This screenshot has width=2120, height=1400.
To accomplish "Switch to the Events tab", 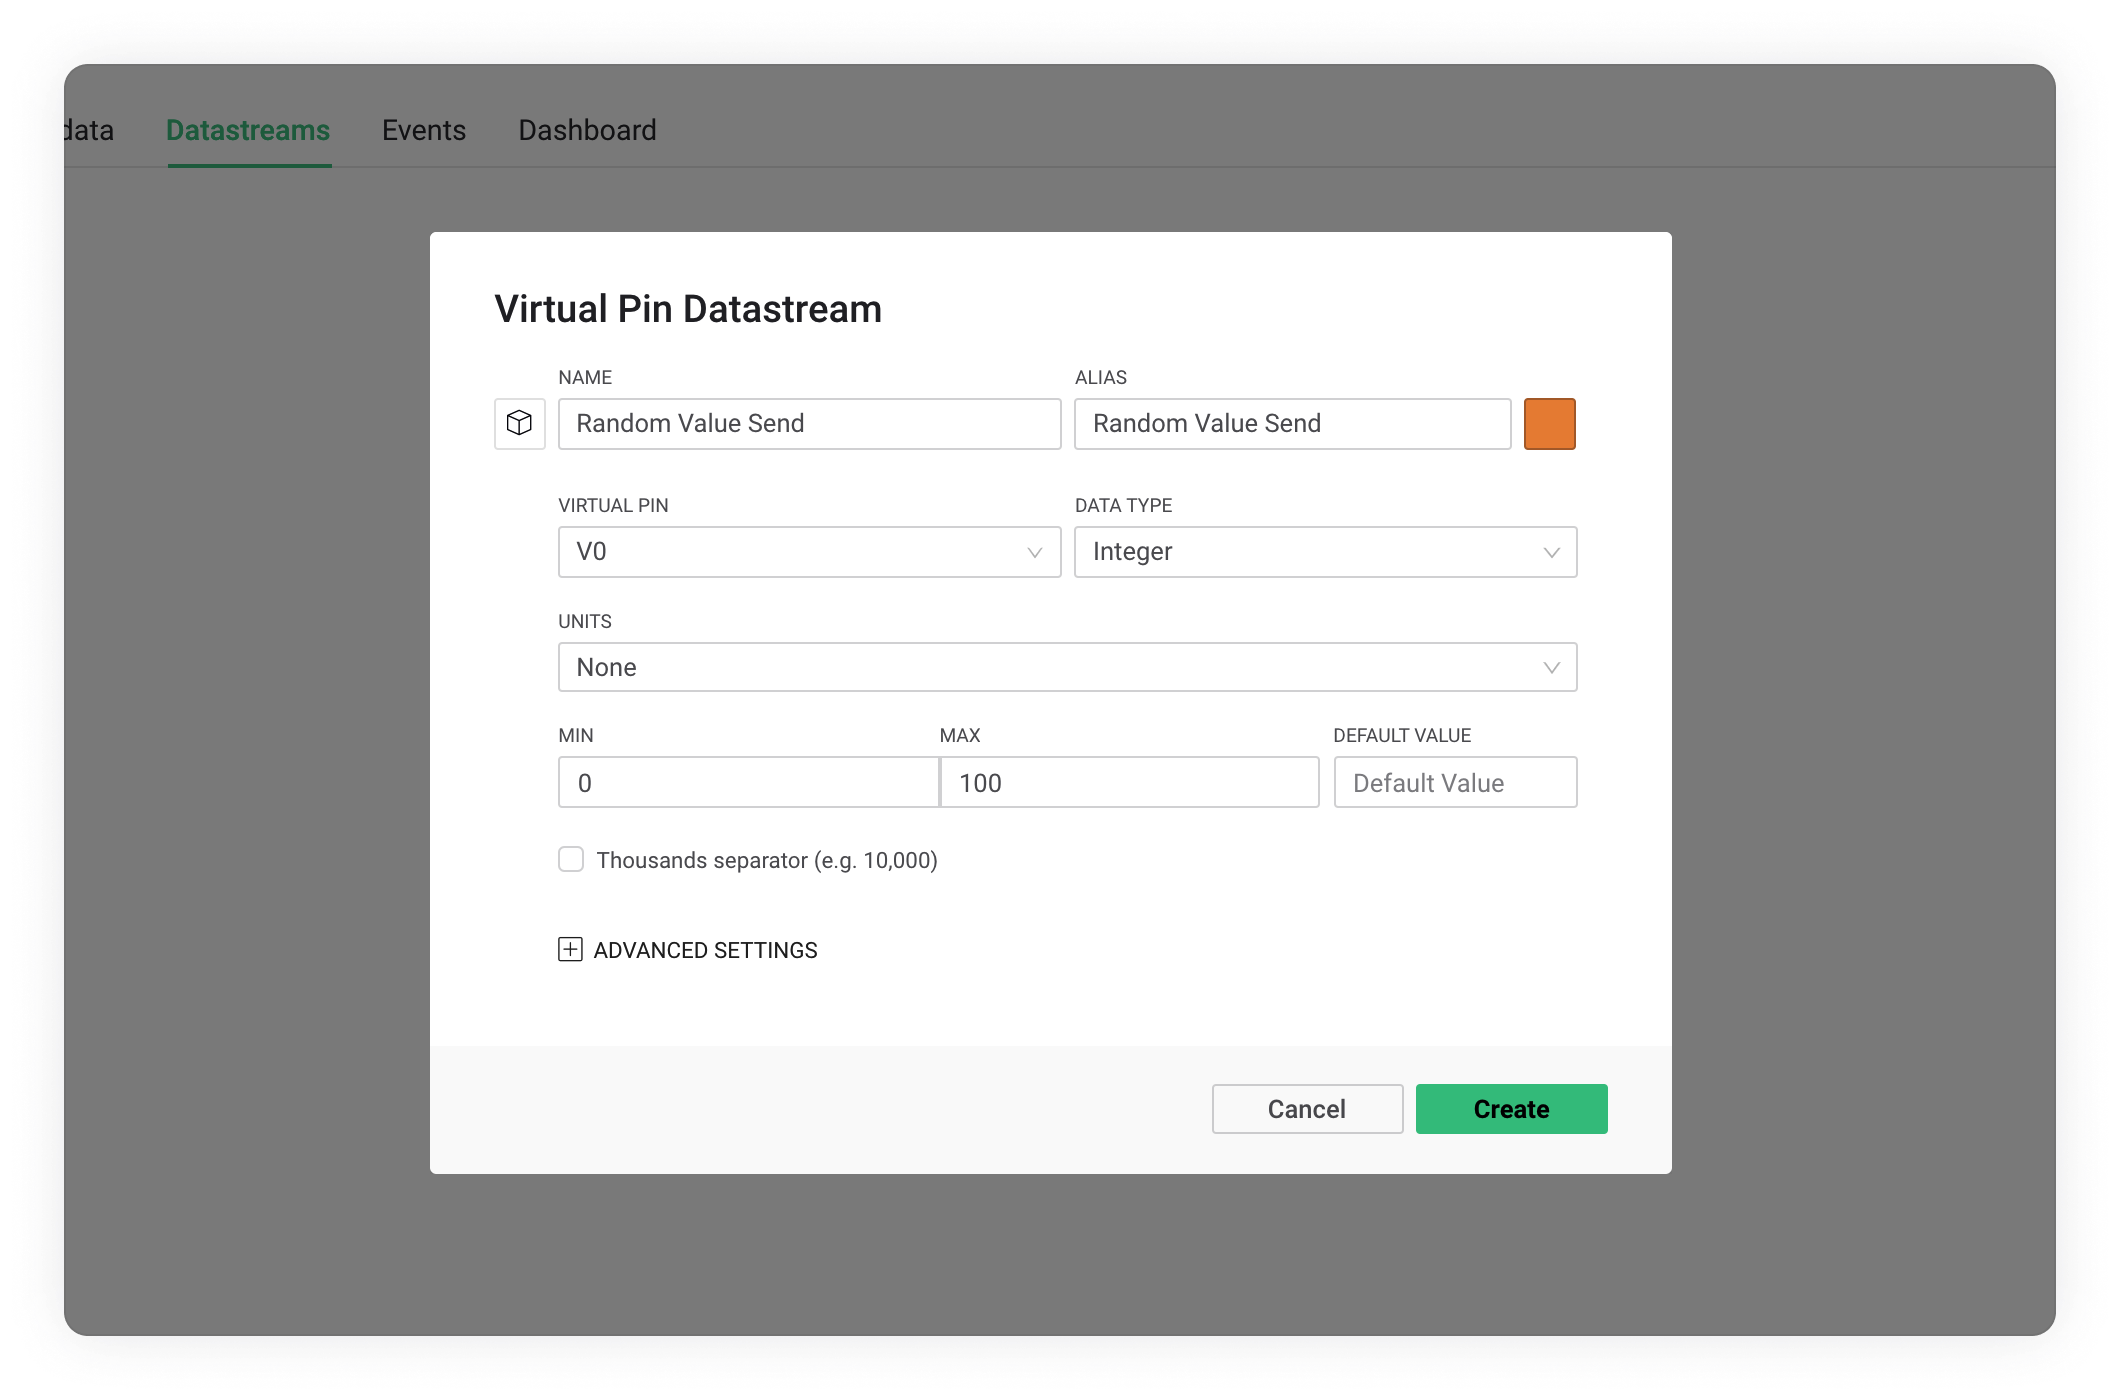I will click(x=424, y=130).
